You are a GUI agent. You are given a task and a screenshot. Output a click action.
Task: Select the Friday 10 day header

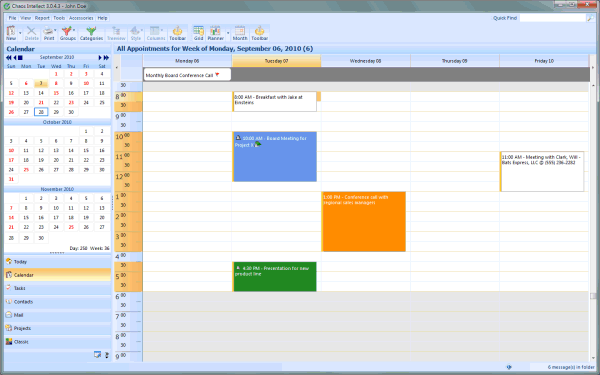[x=544, y=61]
